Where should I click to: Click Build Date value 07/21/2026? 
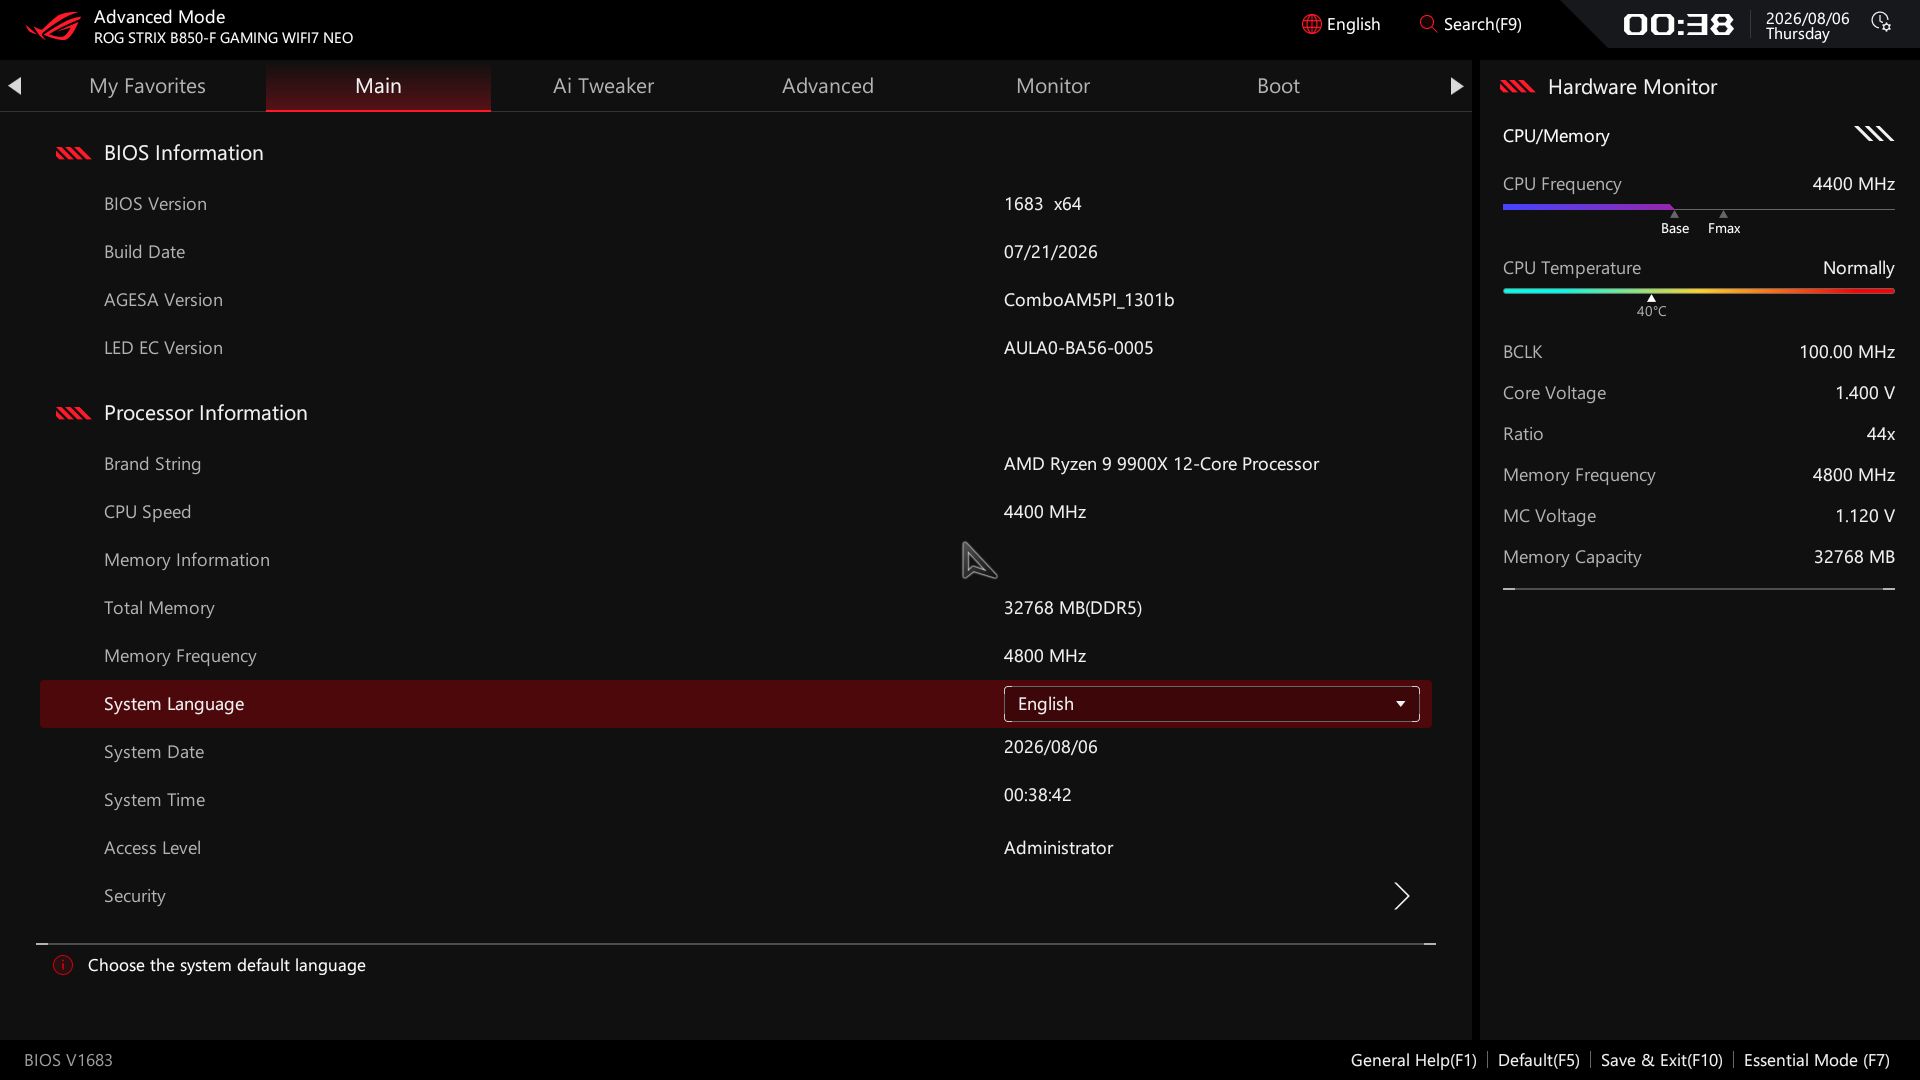pos(1050,252)
